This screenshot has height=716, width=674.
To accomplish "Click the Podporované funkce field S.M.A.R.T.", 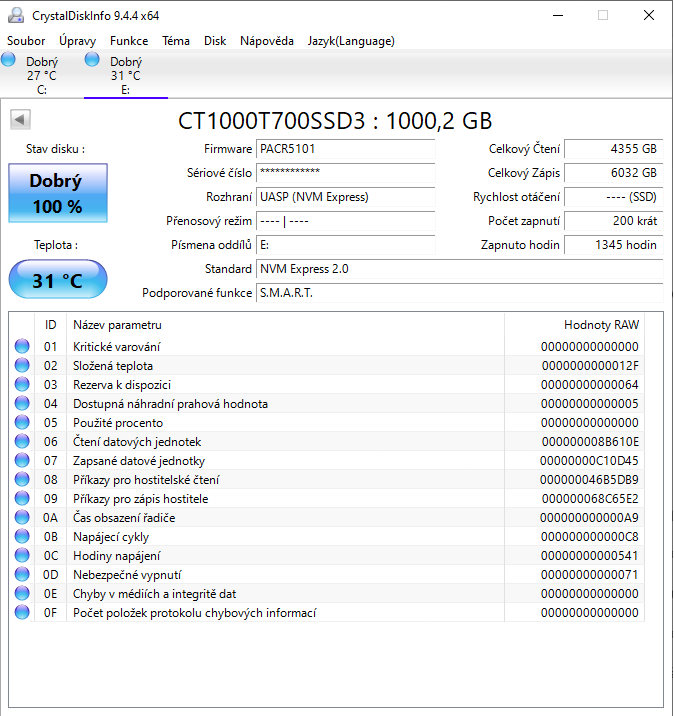I will click(459, 293).
